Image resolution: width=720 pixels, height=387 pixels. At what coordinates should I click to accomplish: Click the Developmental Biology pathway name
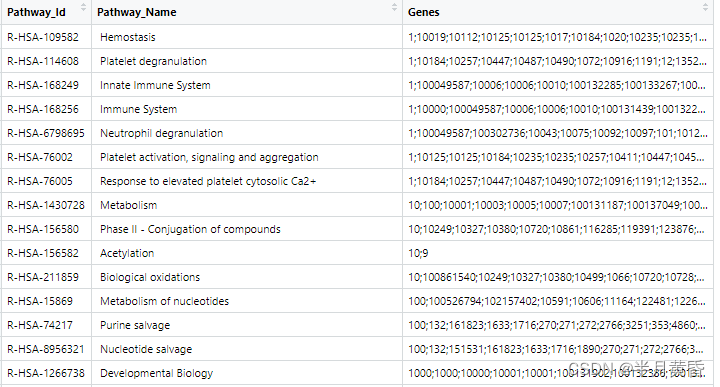coord(157,373)
